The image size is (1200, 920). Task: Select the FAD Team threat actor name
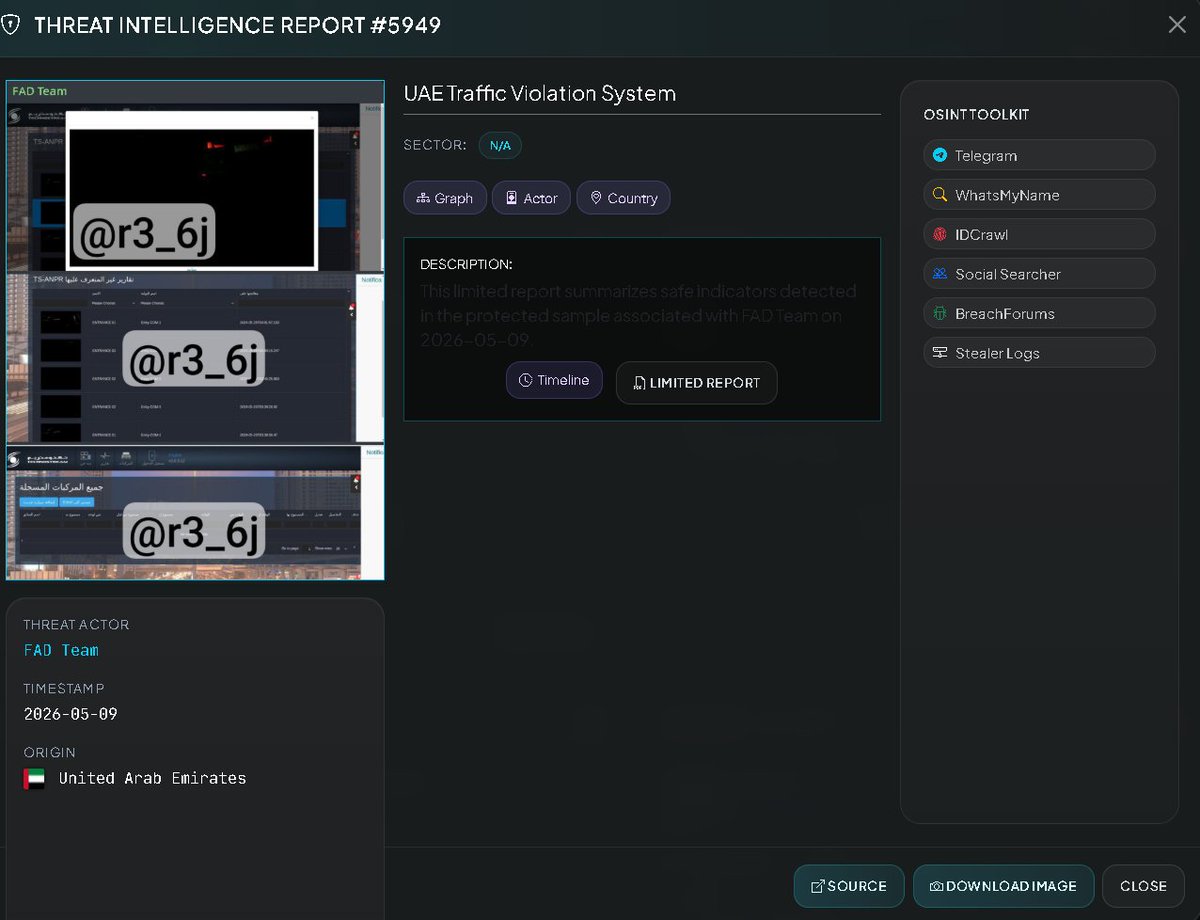point(61,650)
